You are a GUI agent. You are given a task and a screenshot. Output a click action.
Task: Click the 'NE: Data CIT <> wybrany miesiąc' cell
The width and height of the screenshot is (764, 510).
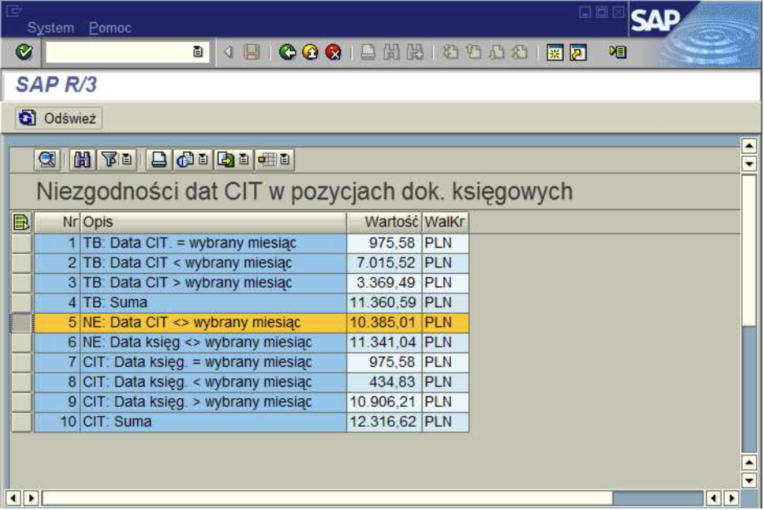click(213, 322)
